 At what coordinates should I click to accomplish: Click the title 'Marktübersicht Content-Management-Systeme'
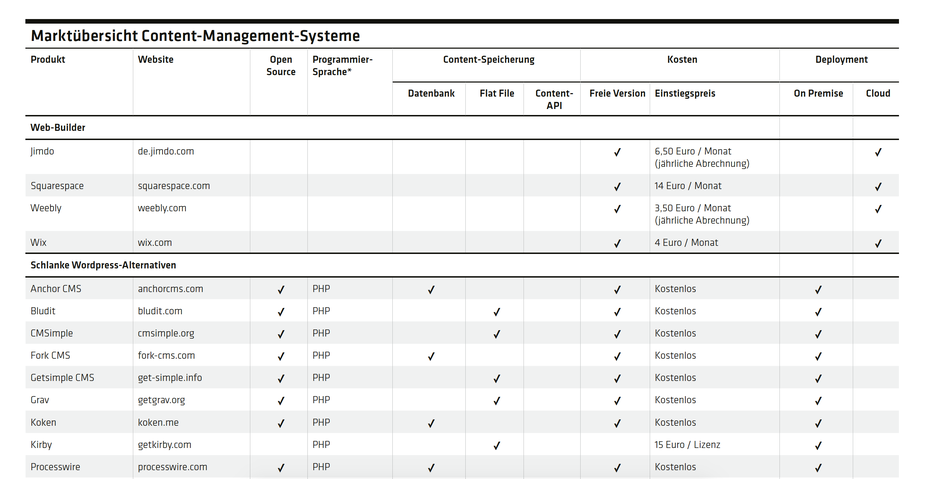pos(195,36)
